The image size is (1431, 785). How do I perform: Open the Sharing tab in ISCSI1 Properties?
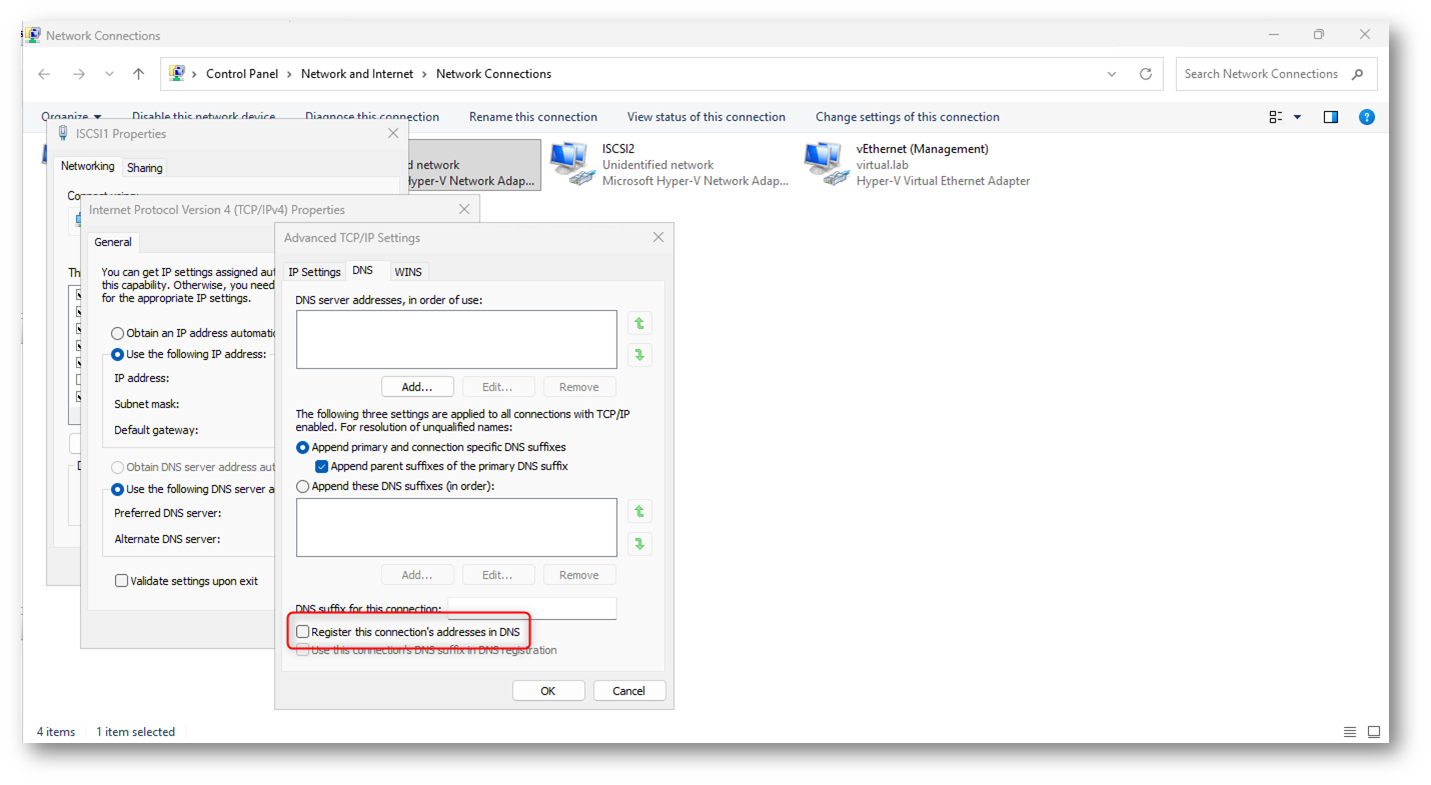coord(145,168)
